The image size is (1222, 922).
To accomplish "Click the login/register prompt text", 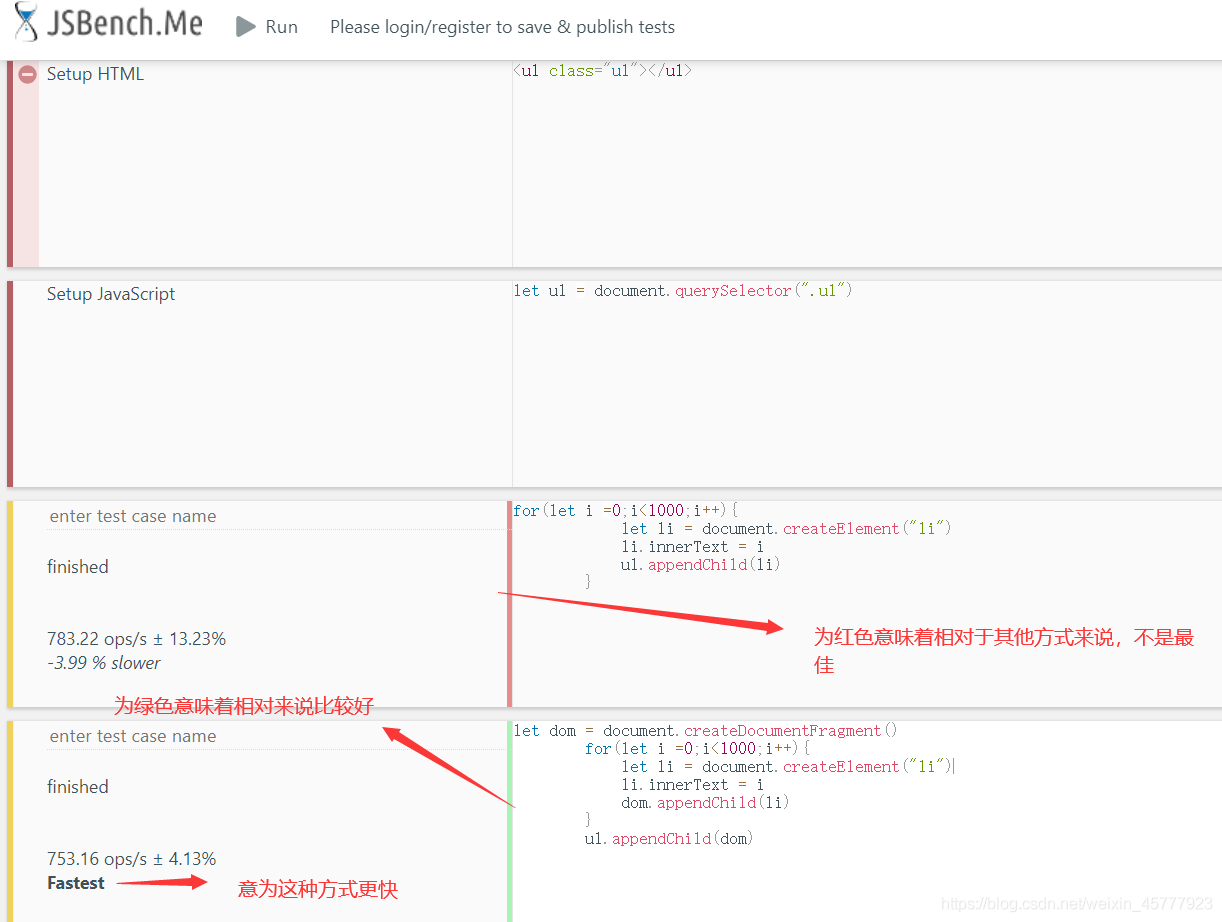I will [502, 27].
